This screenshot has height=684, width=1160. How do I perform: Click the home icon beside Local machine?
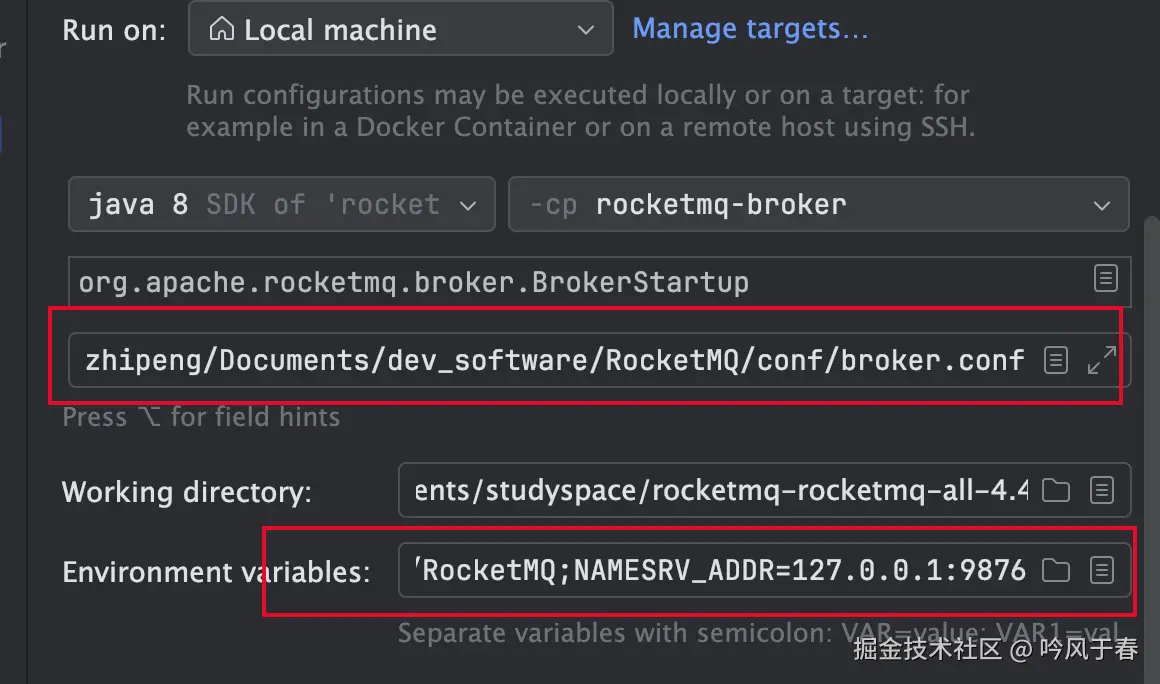[221, 30]
